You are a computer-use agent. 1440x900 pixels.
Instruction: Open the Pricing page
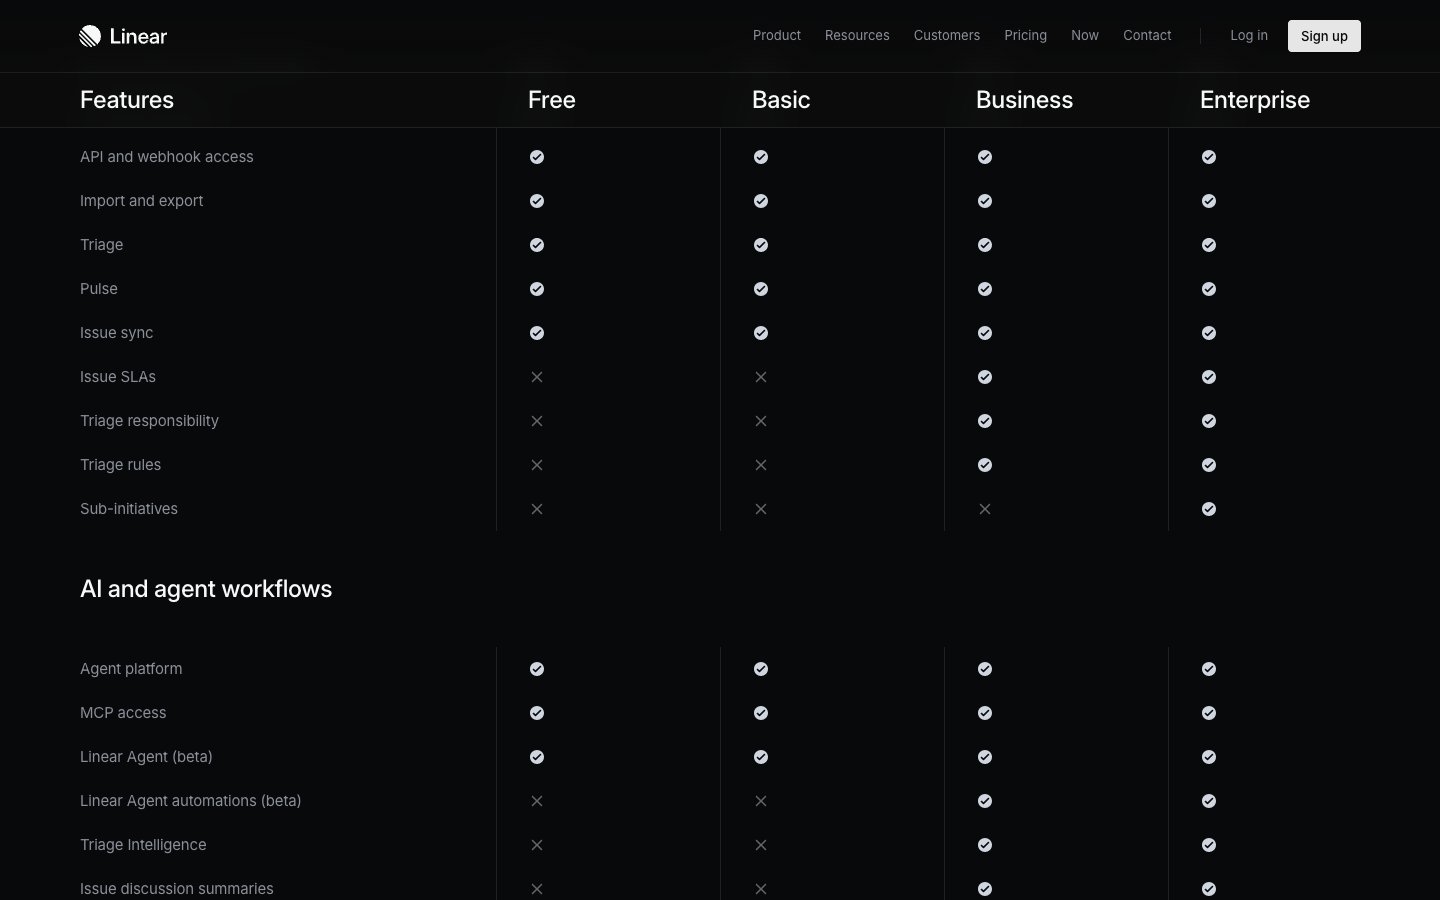pyautogui.click(x=1025, y=36)
